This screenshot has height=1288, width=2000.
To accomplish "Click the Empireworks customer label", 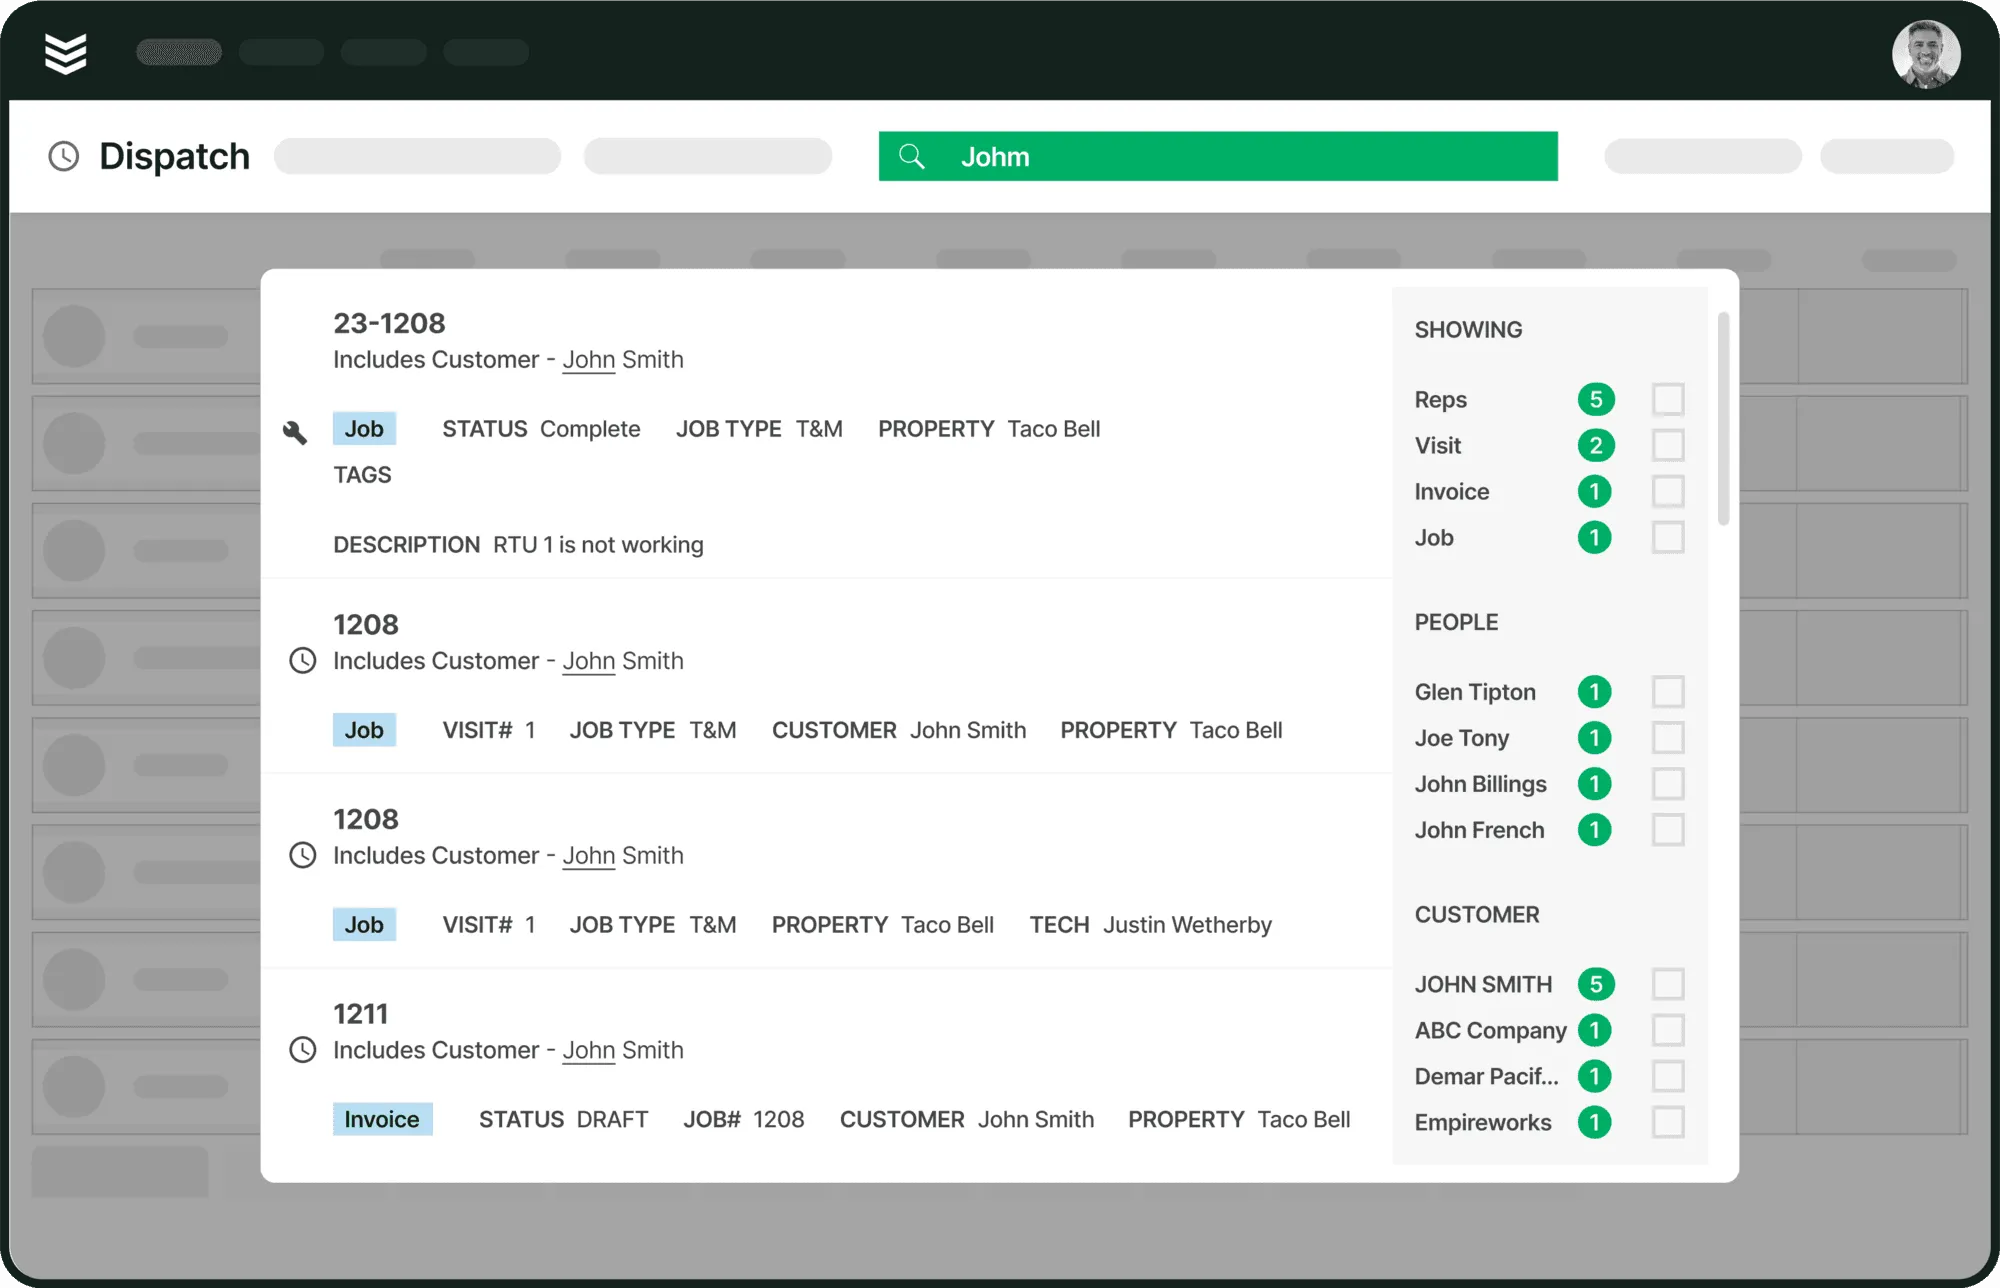I will coord(1483,1122).
